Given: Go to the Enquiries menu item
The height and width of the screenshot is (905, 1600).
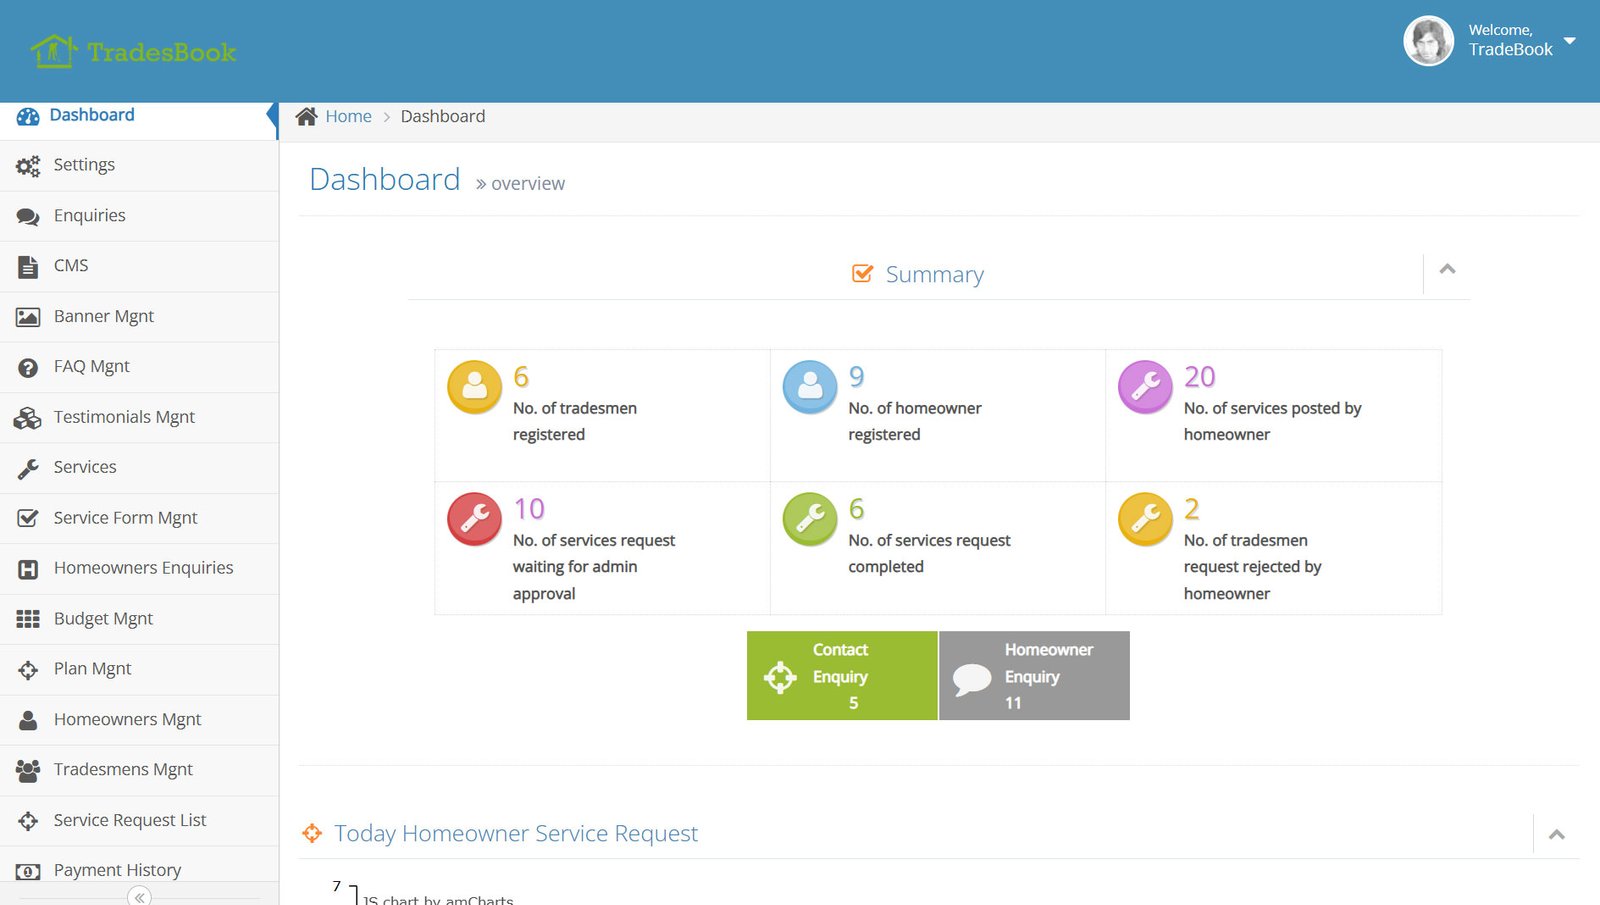Looking at the screenshot, I should 139,216.
